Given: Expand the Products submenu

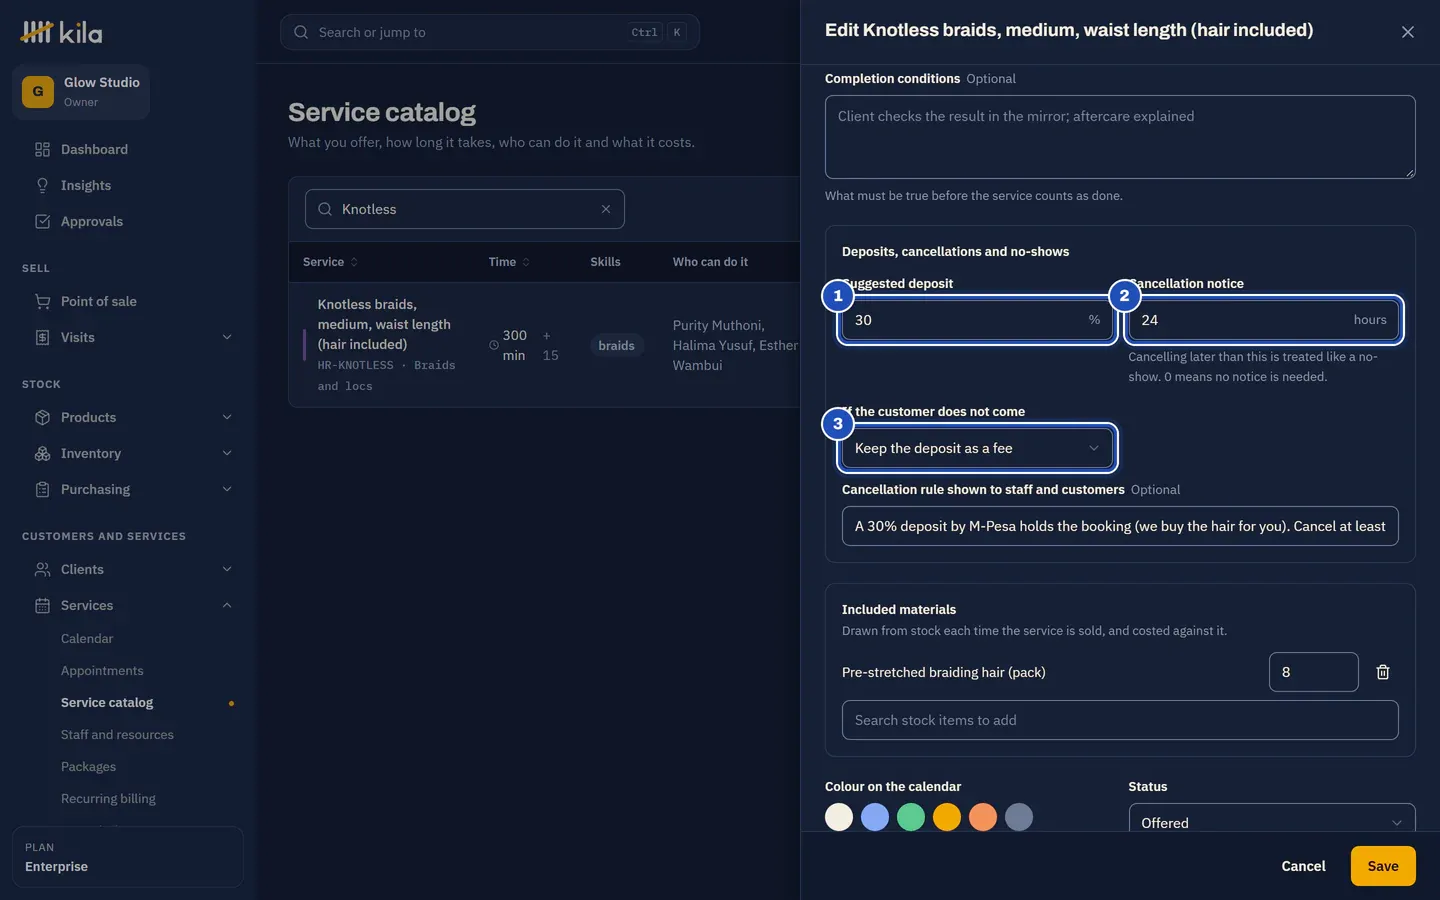Looking at the screenshot, I should [227, 418].
